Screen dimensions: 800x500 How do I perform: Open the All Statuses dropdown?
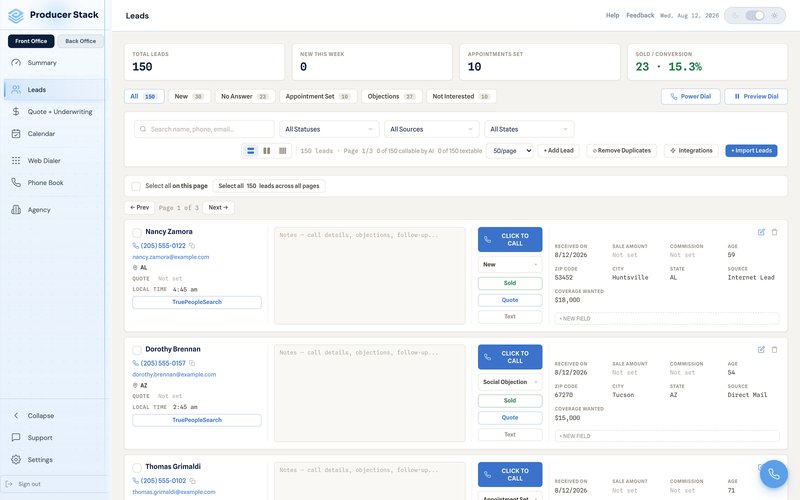tap(329, 130)
